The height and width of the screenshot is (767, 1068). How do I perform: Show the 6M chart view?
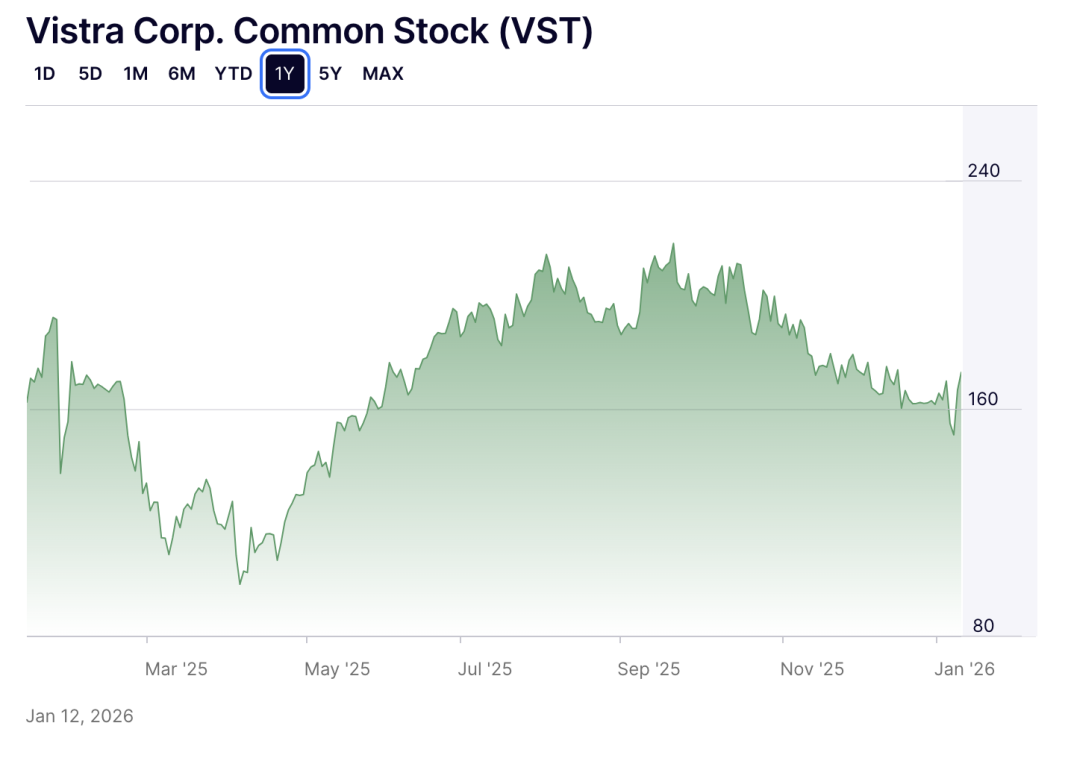(181, 74)
